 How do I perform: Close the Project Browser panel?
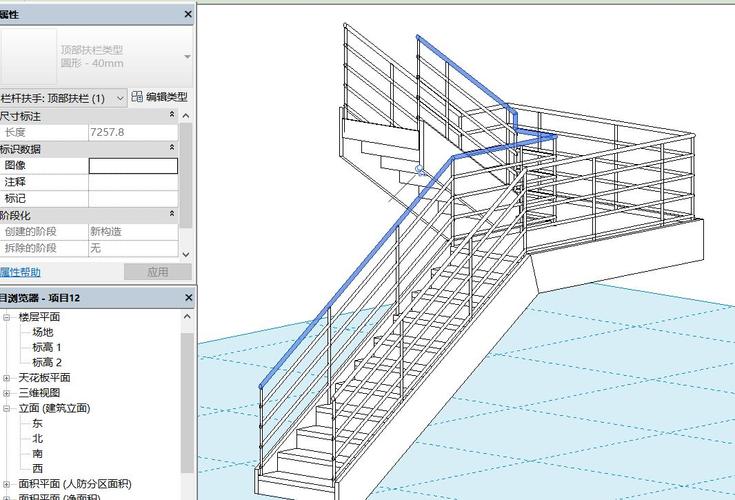[188, 298]
